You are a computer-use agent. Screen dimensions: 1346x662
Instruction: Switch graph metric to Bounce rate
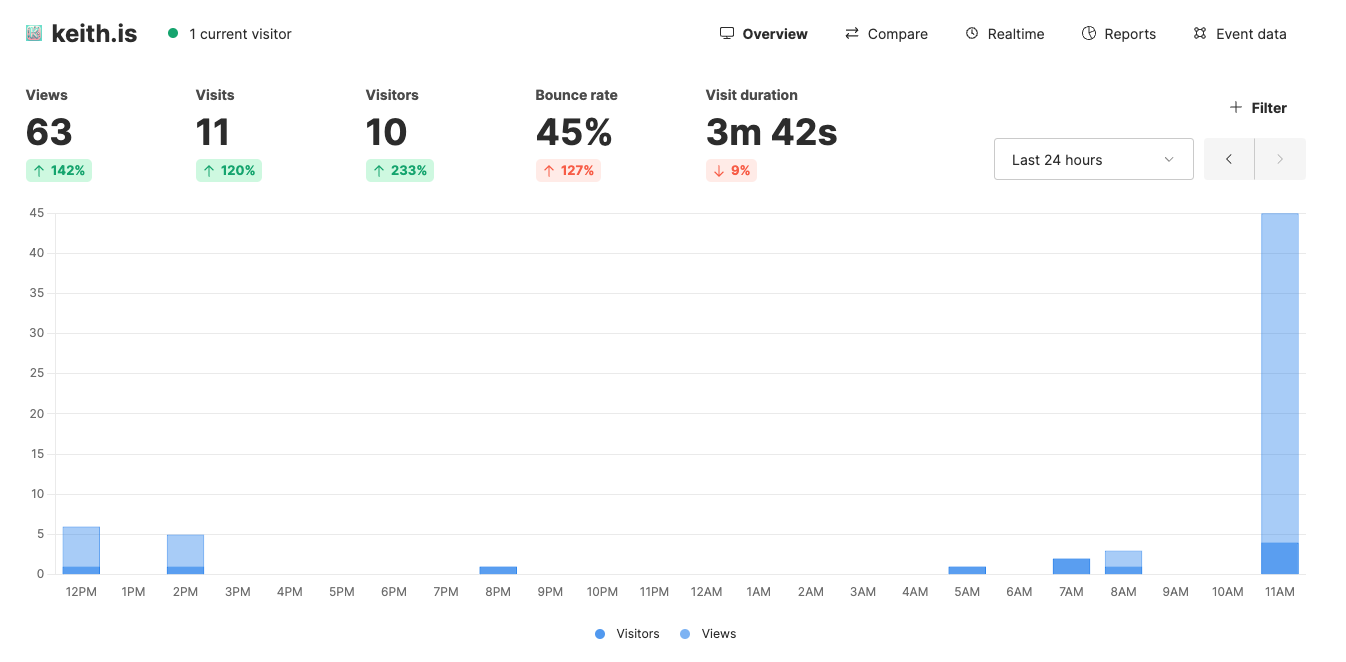(576, 130)
